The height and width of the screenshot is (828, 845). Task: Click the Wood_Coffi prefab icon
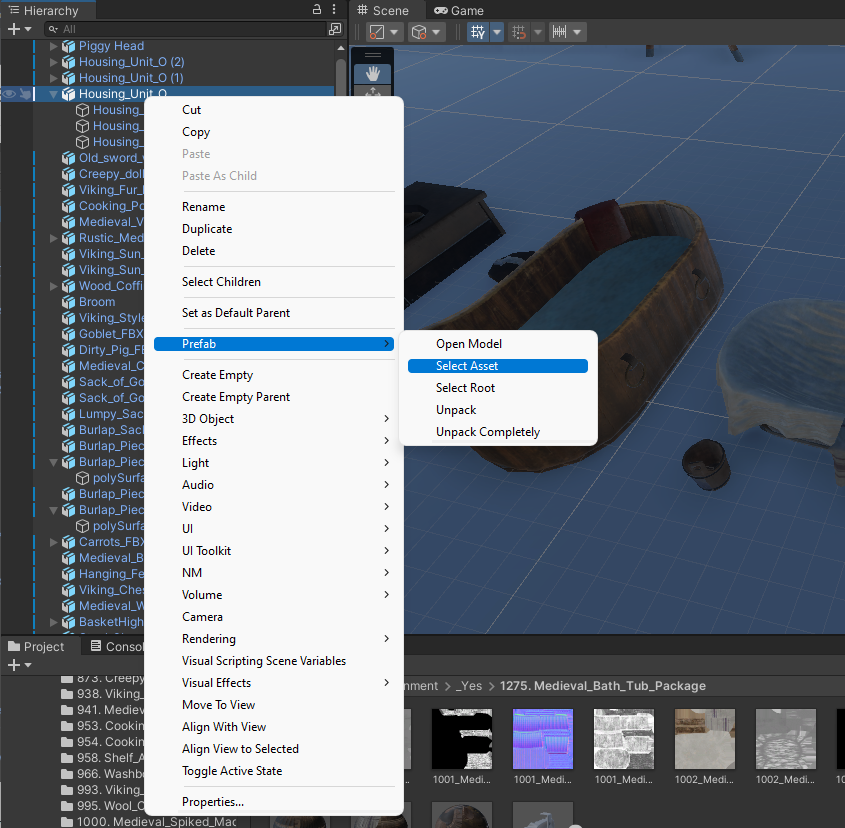point(68,286)
